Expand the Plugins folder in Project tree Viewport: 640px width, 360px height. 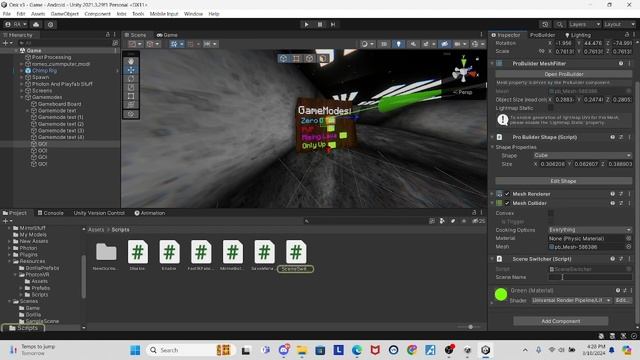pyautogui.click(x=9, y=255)
